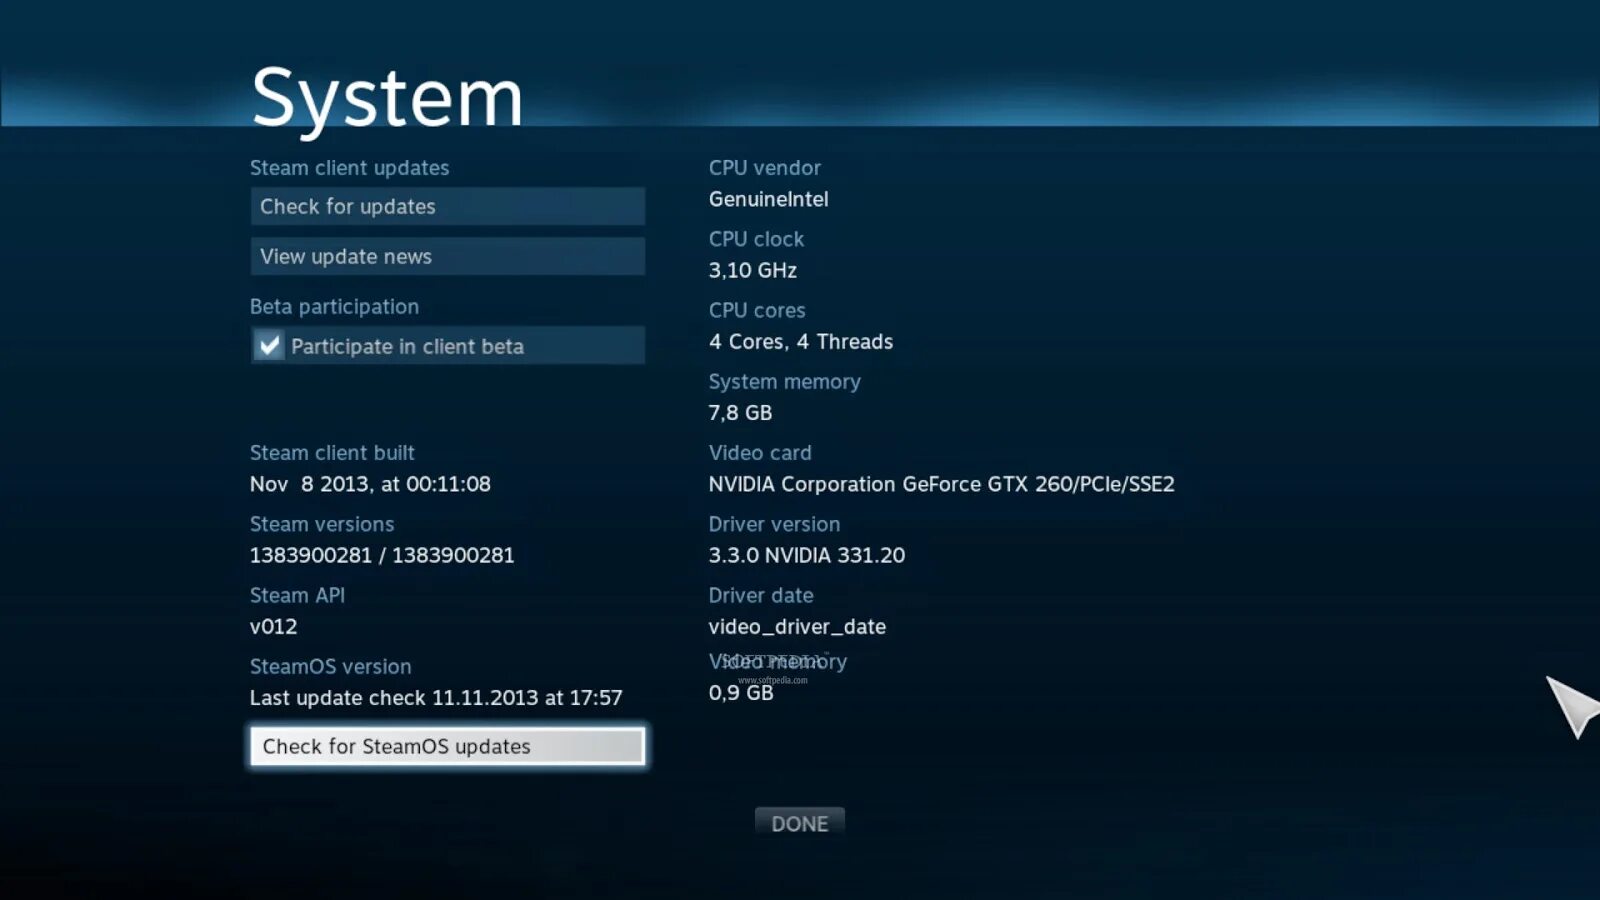Click the Steam versions label
This screenshot has width=1600, height=900.
322,524
